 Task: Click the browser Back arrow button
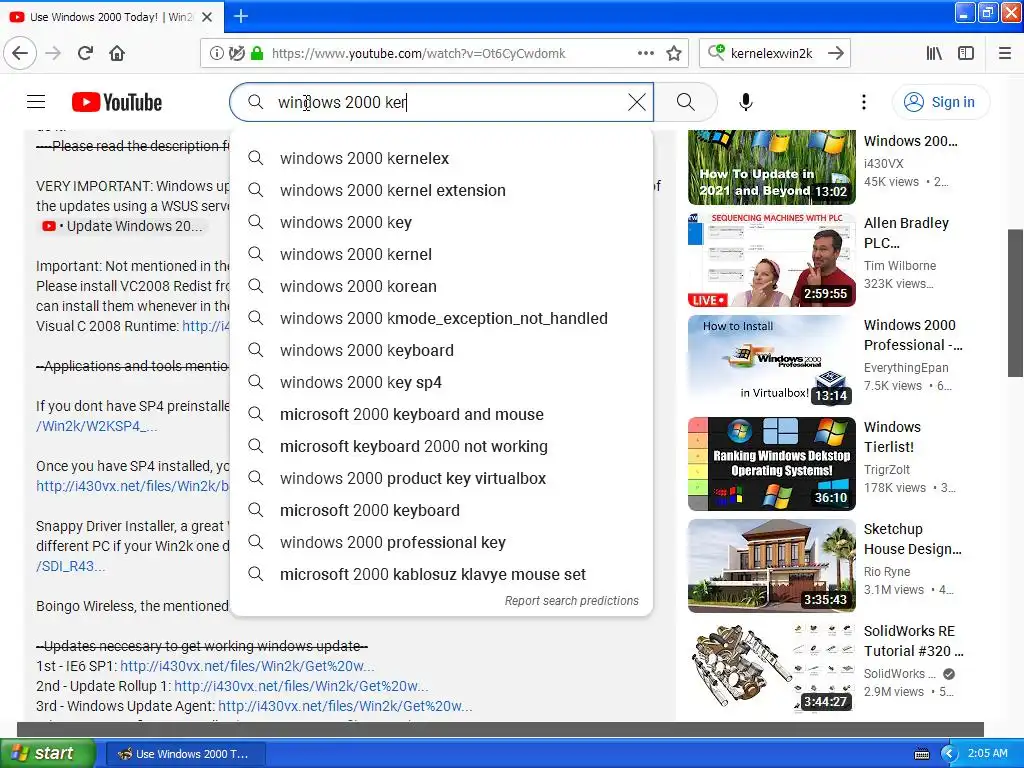pos(20,53)
